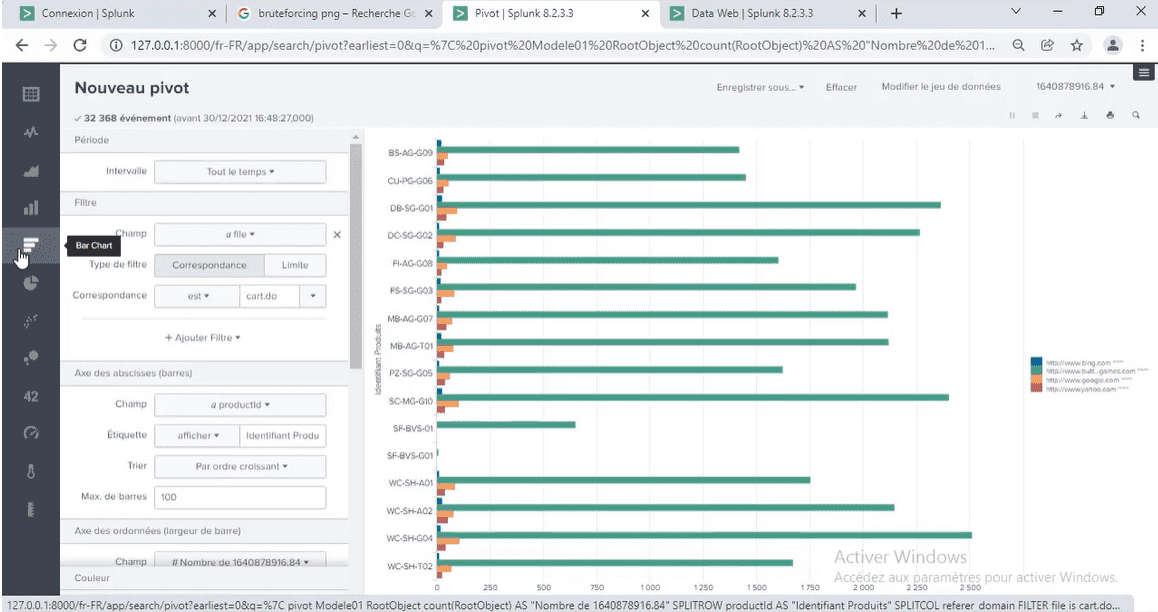This screenshot has width=1158, height=612.
Task: Click the yahoo.com legend color swatch
Action: coord(1036,388)
